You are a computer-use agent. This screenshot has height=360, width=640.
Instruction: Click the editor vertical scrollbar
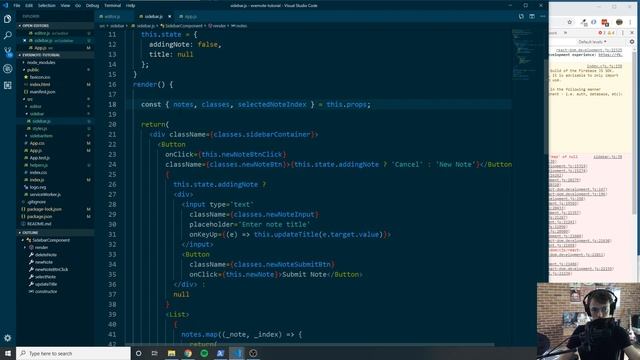click(x=546, y=107)
